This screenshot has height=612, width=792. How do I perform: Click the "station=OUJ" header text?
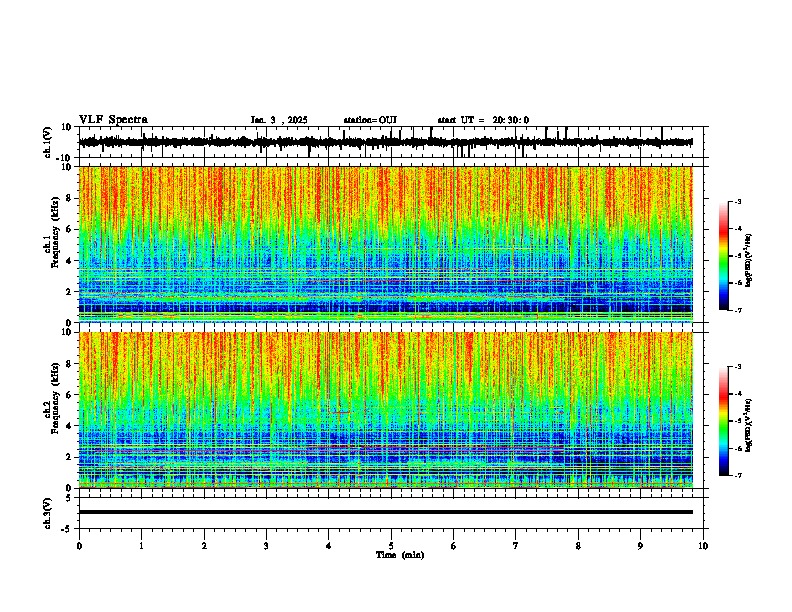(370, 120)
